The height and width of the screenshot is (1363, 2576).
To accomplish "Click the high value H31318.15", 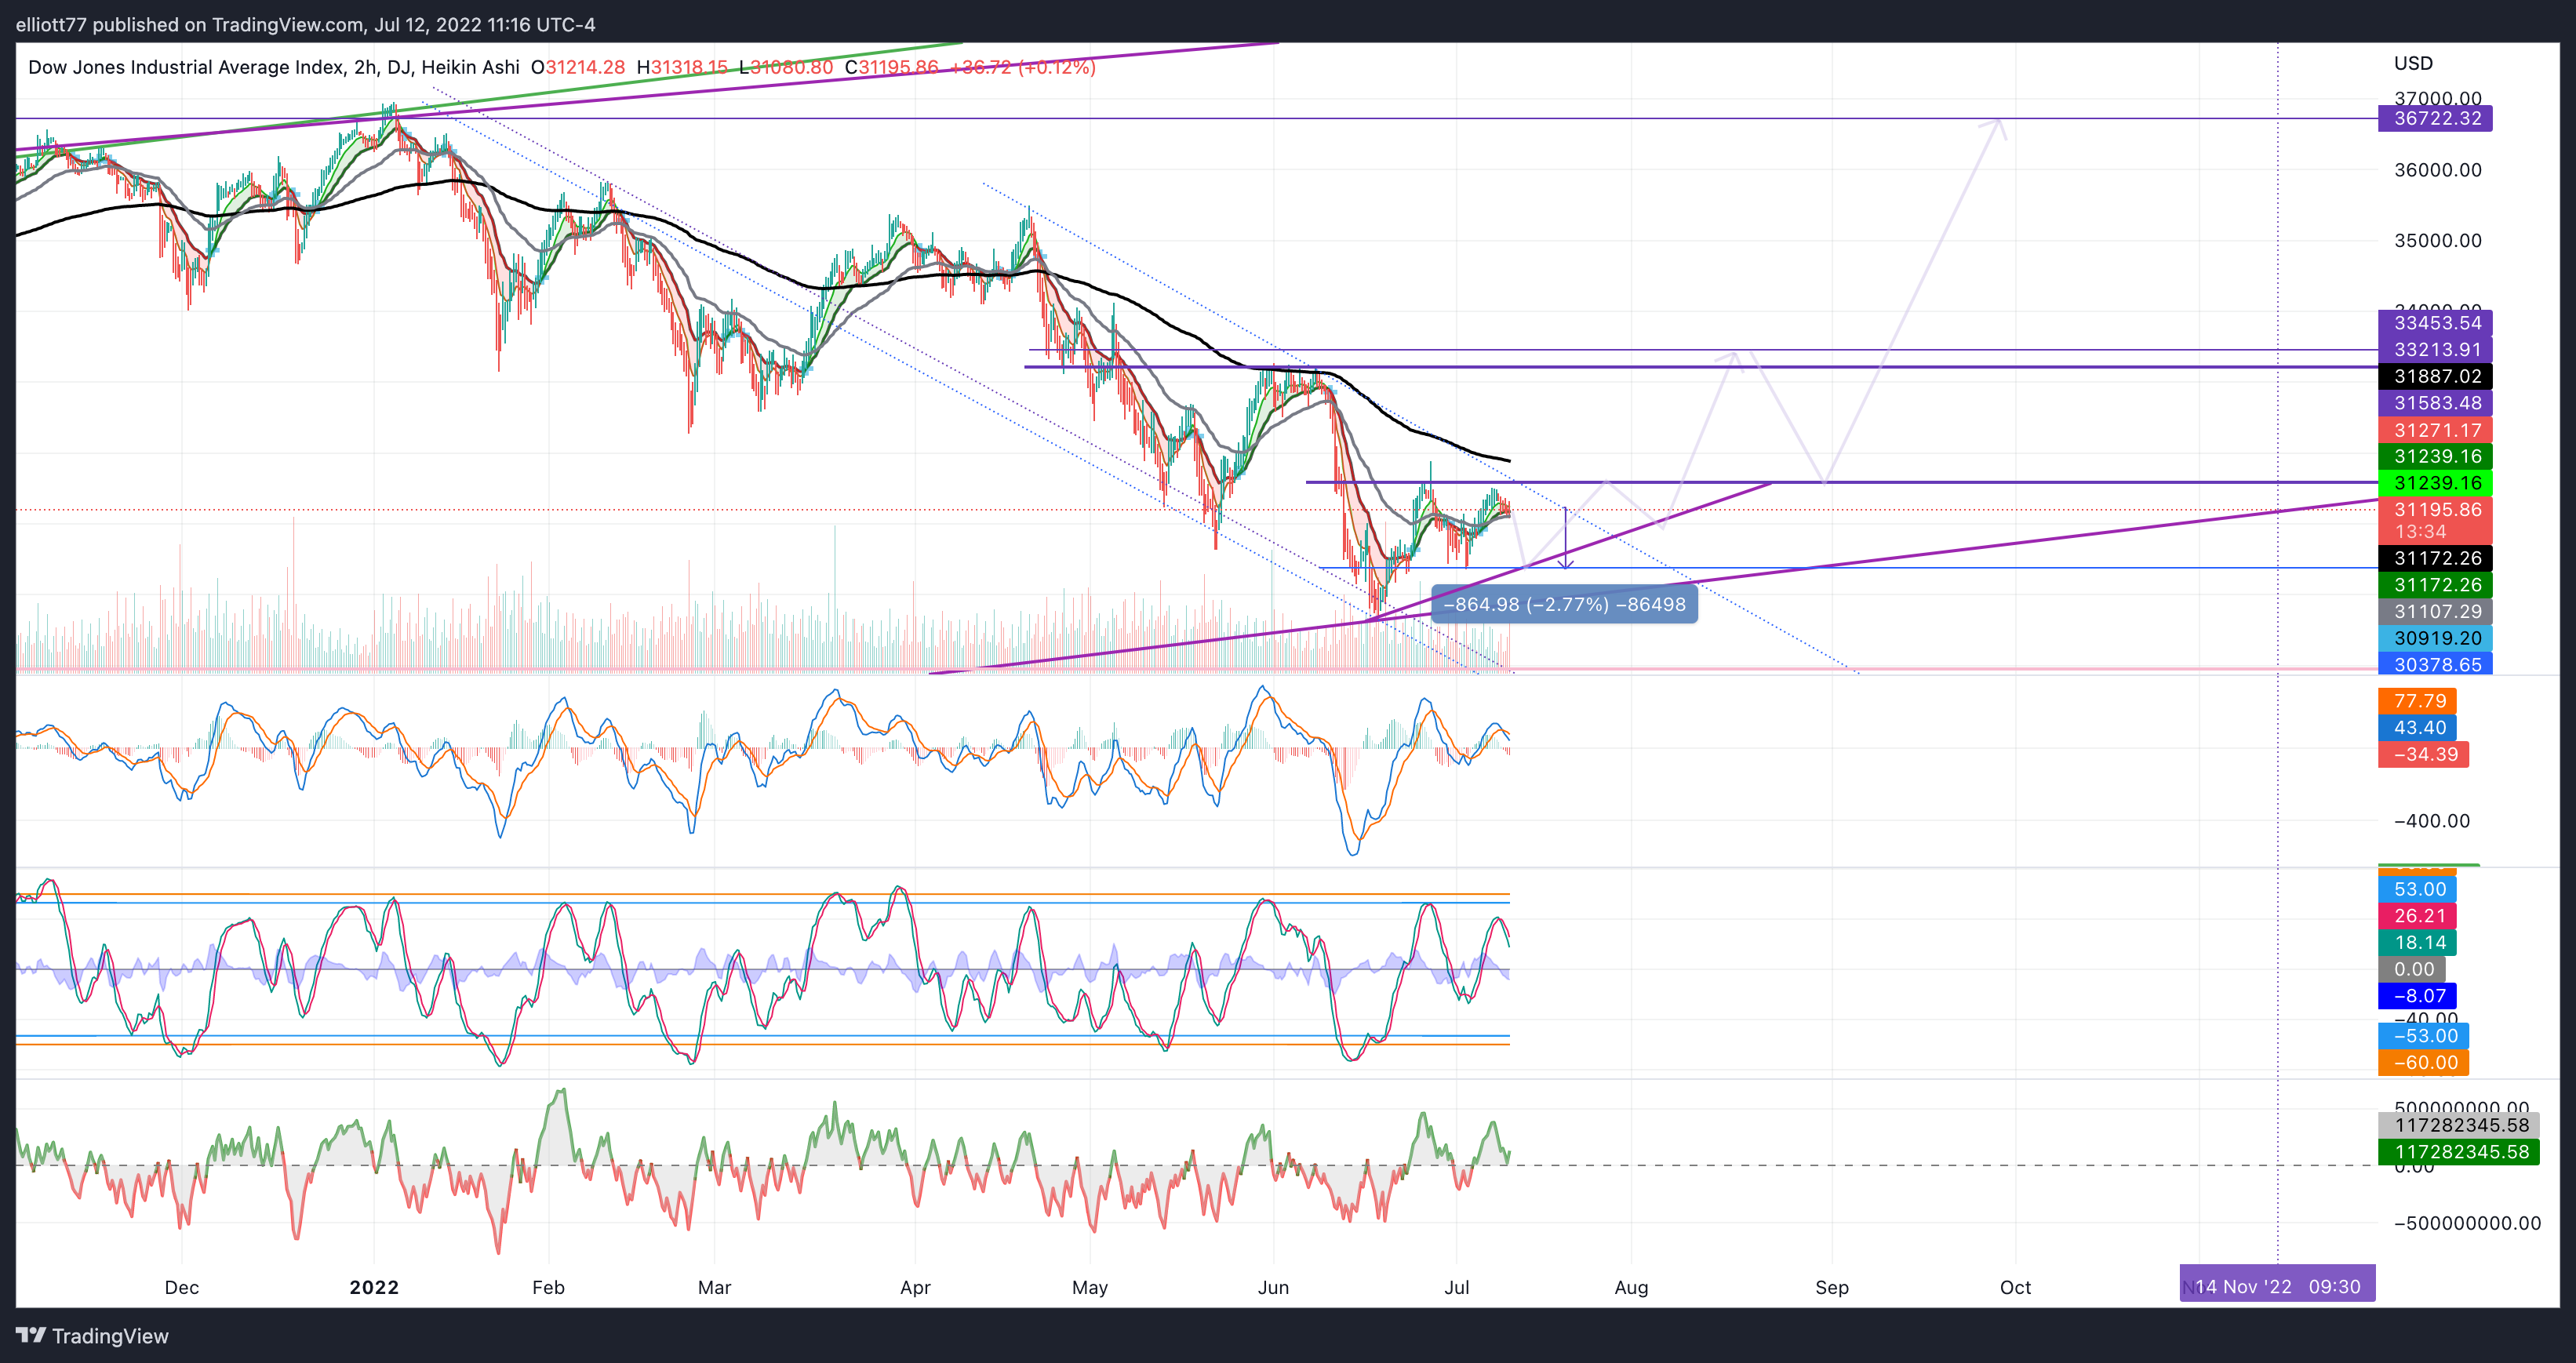I will point(682,67).
